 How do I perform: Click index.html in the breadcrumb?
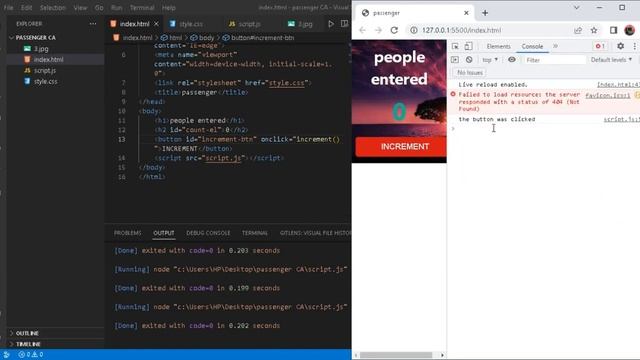coord(137,38)
